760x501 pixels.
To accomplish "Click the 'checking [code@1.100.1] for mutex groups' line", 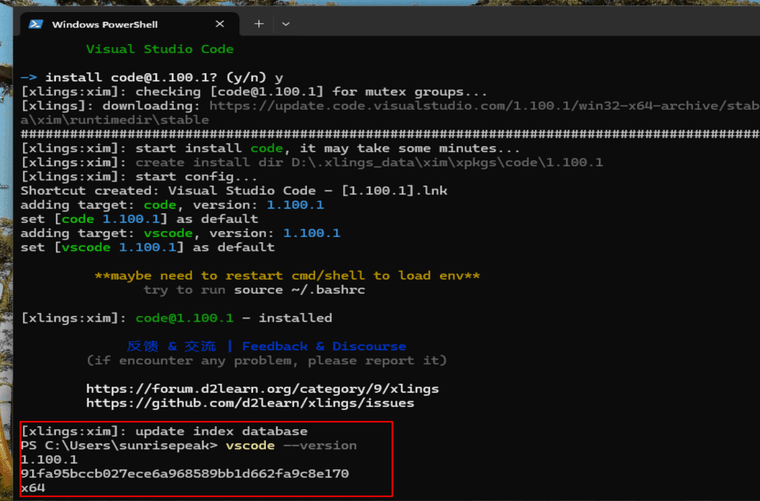I will point(254,92).
